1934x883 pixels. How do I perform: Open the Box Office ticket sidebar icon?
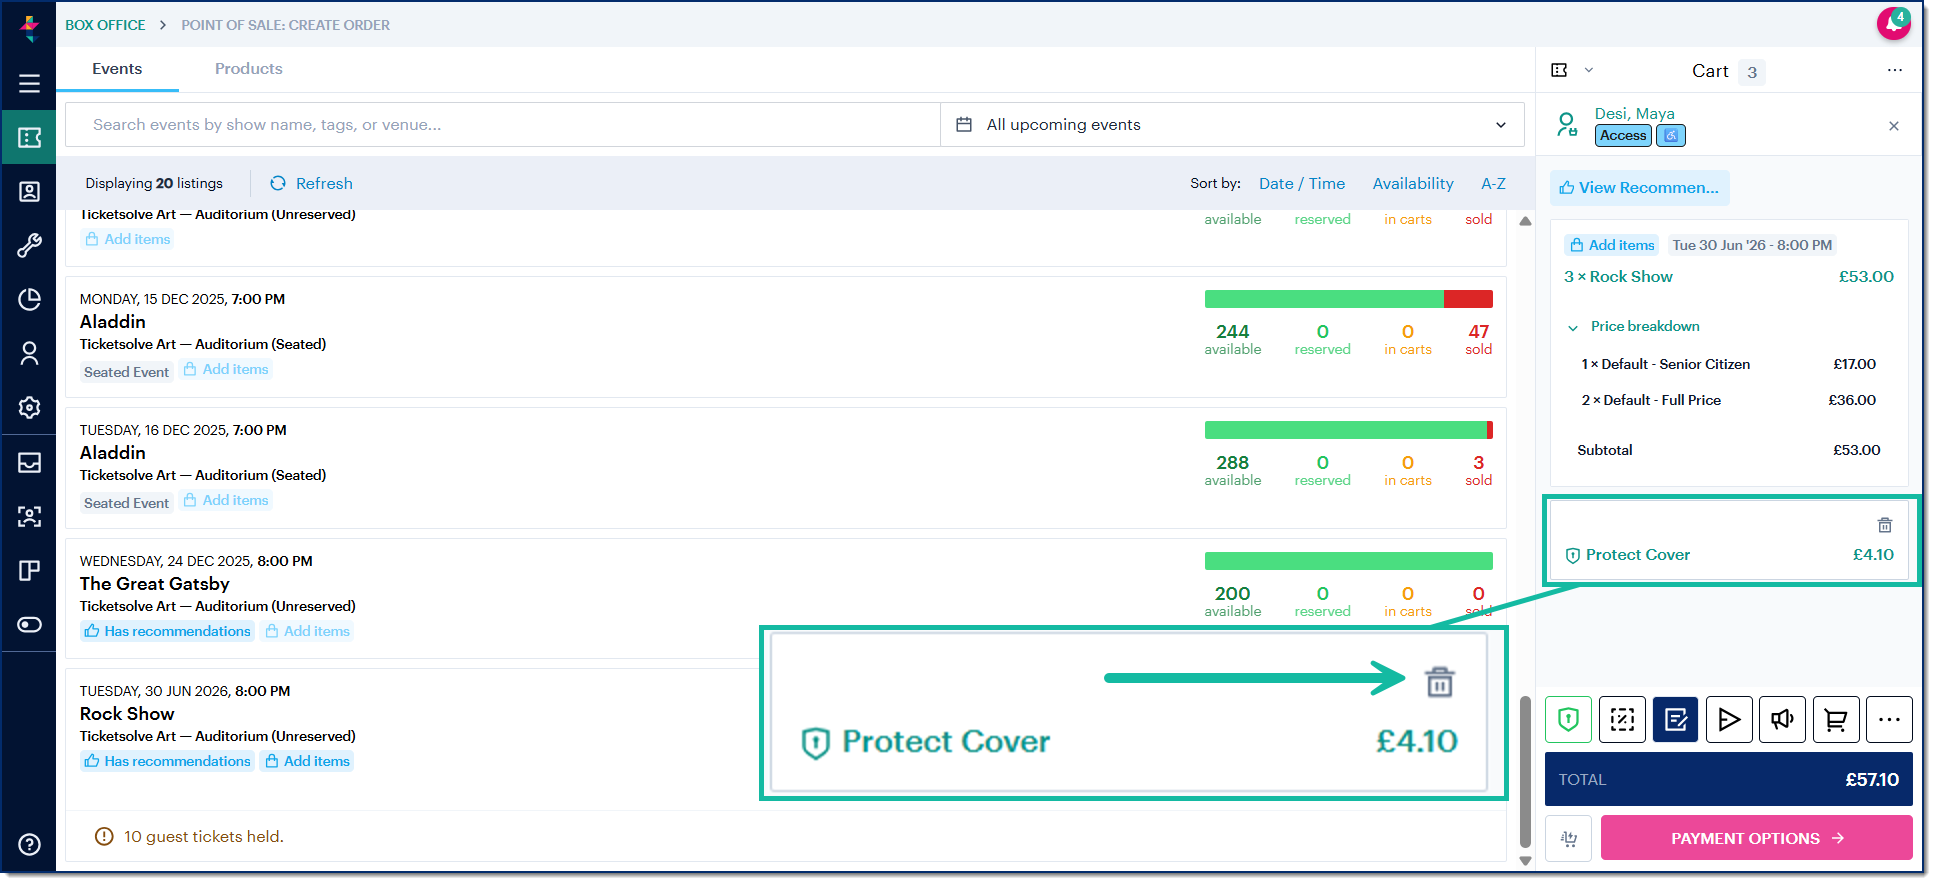click(x=29, y=137)
